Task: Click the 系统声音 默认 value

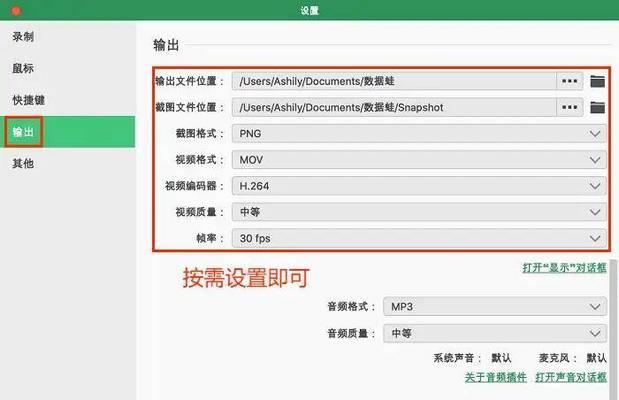Action: [501, 358]
